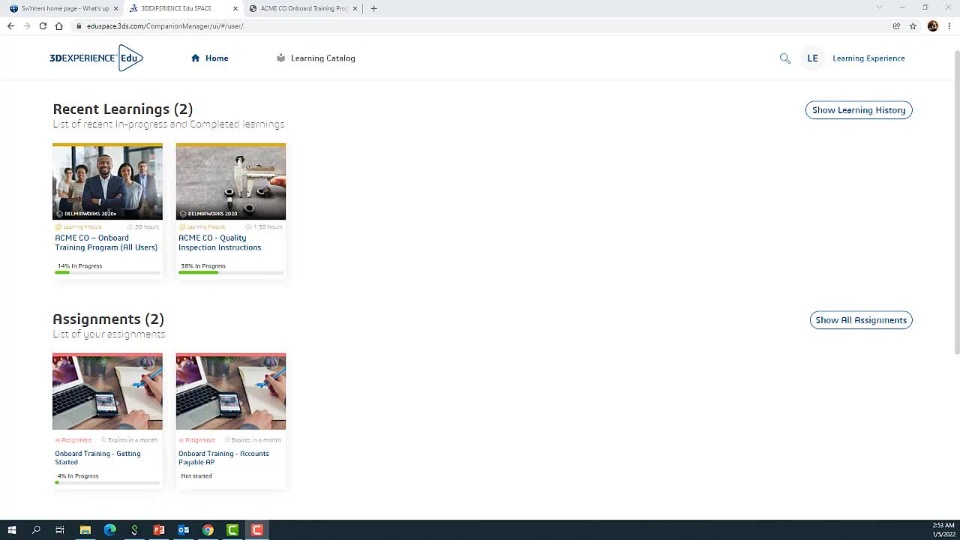Open ACME CO Quality Inspection Instructions title
Screen dimensions: 960x540
click(x=220, y=242)
